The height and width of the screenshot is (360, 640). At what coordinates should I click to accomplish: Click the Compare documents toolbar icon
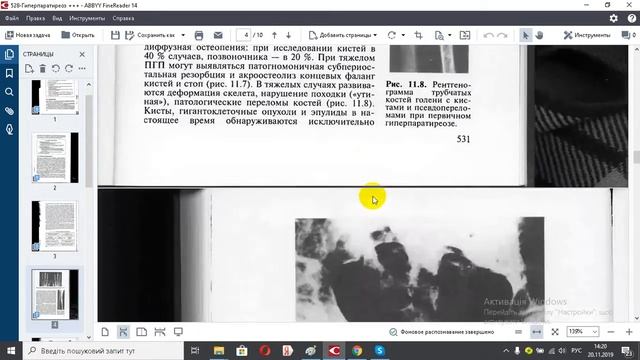click(465, 35)
